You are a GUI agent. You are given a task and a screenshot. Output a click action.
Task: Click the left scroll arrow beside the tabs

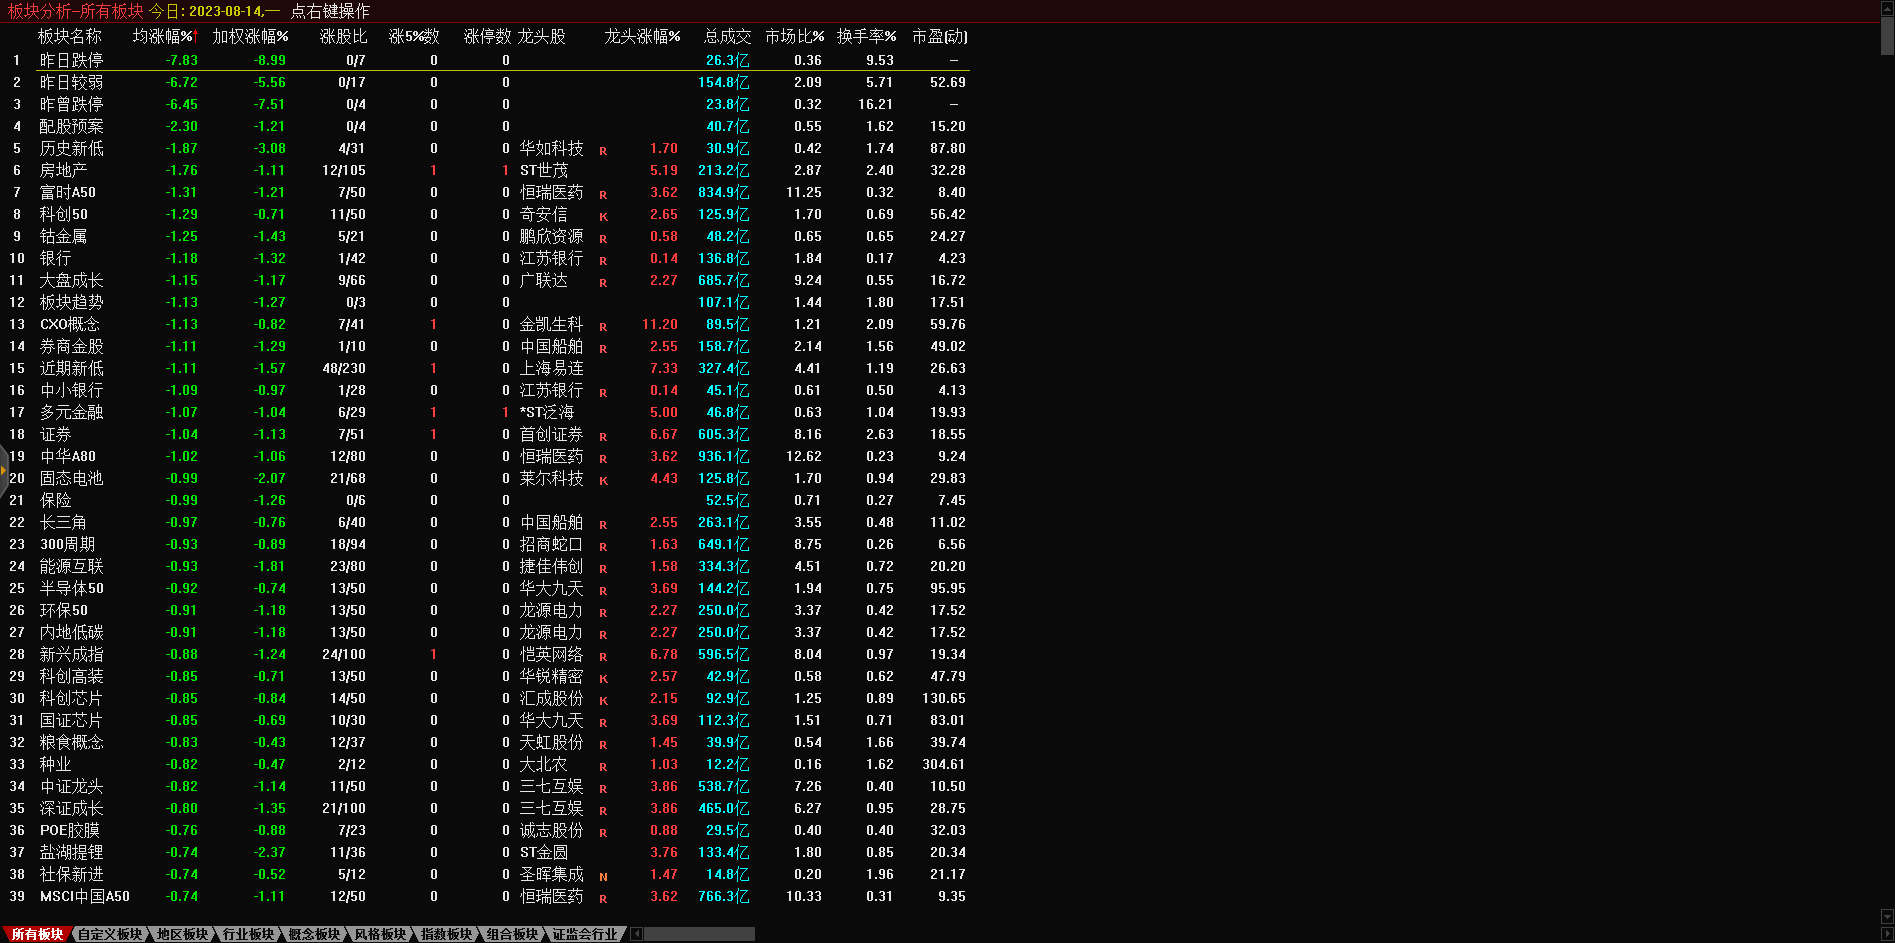pos(637,934)
